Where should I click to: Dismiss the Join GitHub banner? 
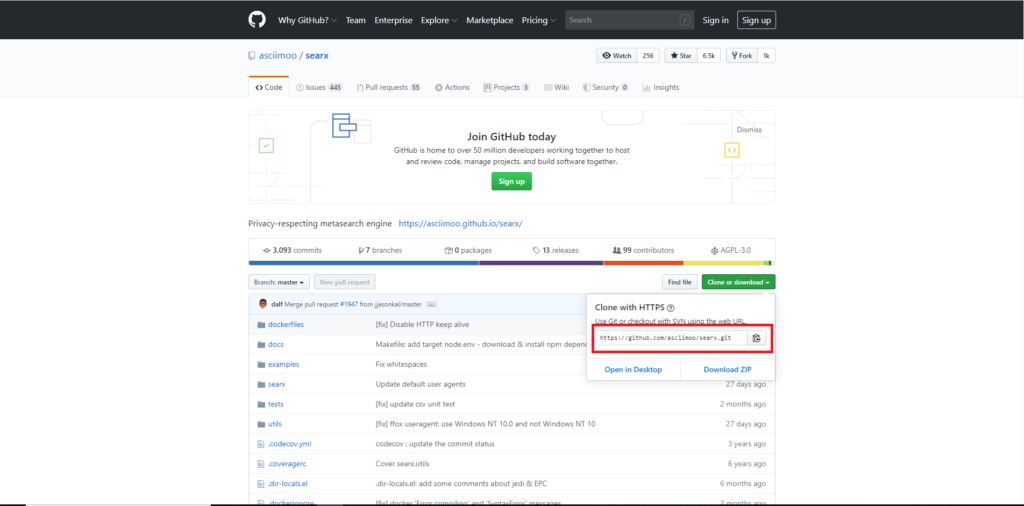(749, 130)
